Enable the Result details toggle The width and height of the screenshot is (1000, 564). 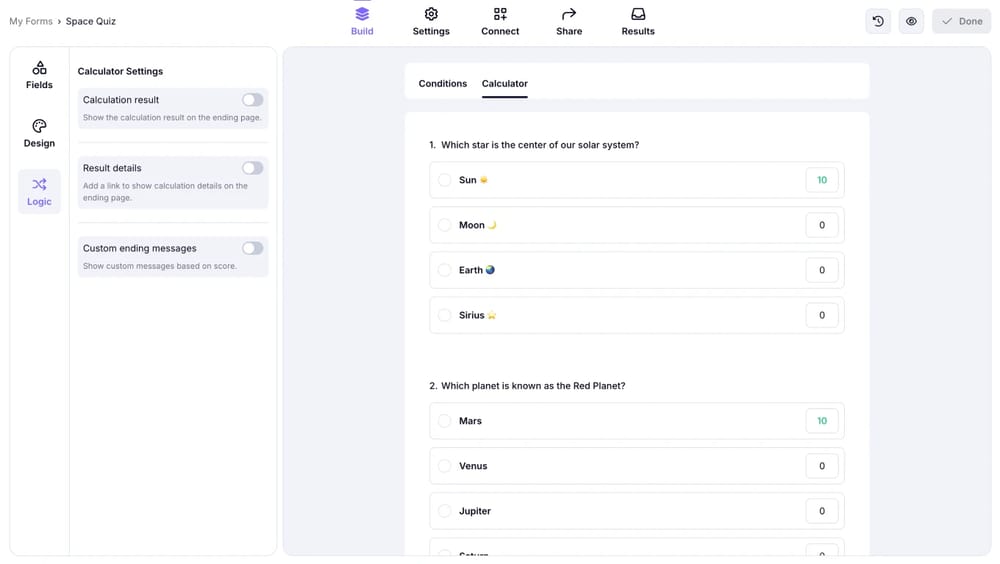(253, 168)
